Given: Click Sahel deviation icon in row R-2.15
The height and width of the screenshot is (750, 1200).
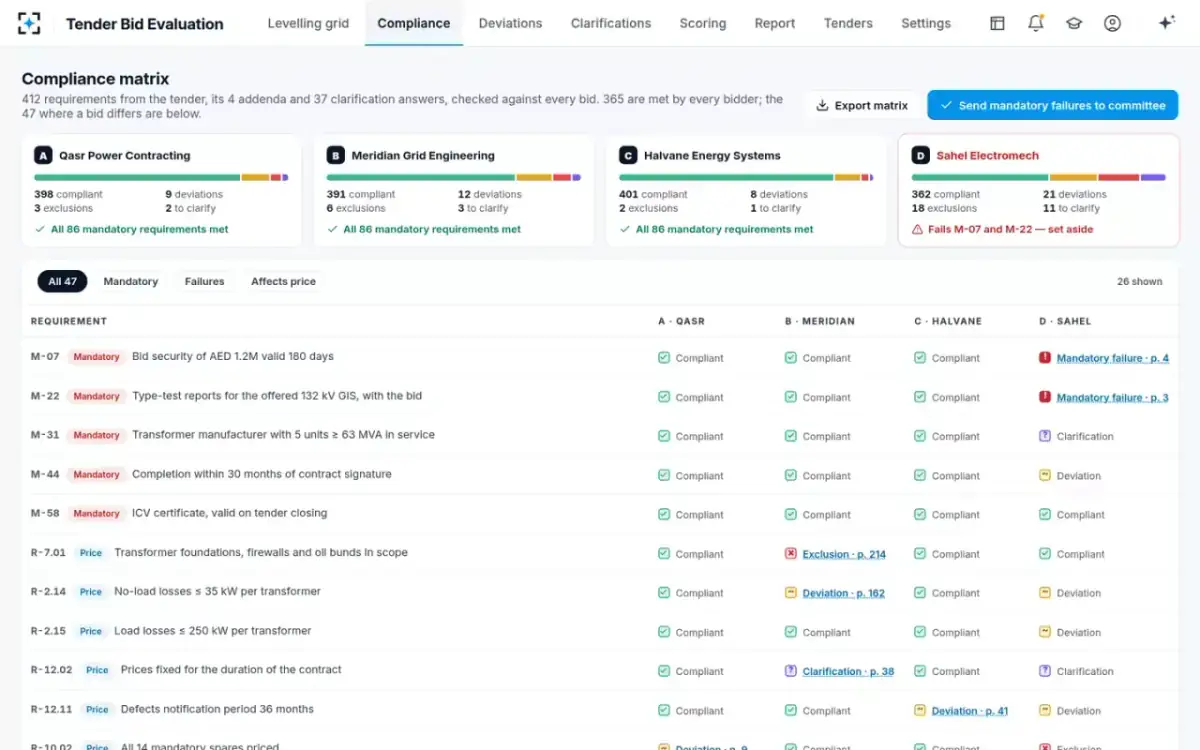Looking at the screenshot, I should (x=1045, y=632).
